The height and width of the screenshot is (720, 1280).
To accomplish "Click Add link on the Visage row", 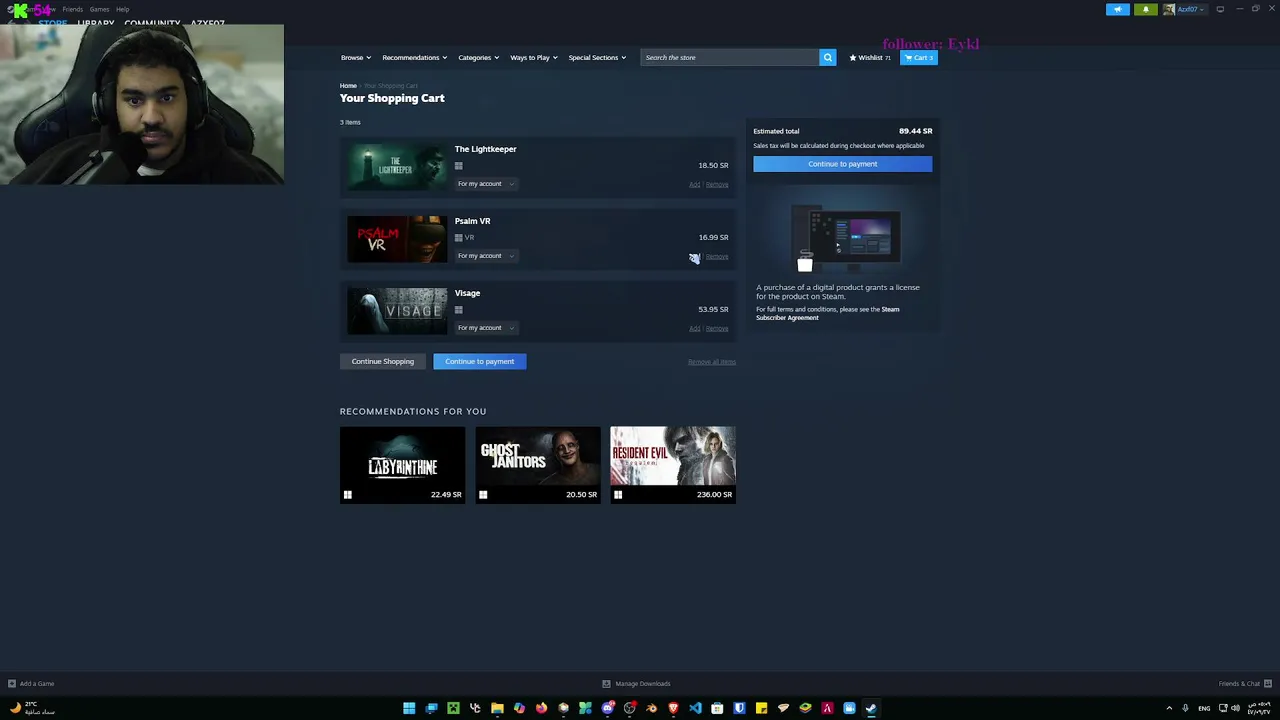I will point(694,329).
